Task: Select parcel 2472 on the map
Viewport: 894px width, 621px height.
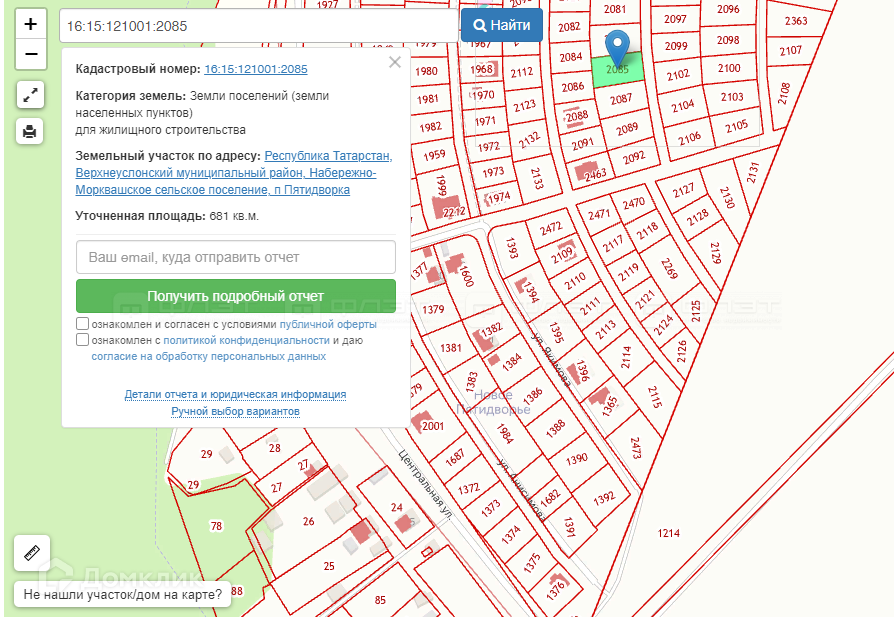Action: pos(551,229)
